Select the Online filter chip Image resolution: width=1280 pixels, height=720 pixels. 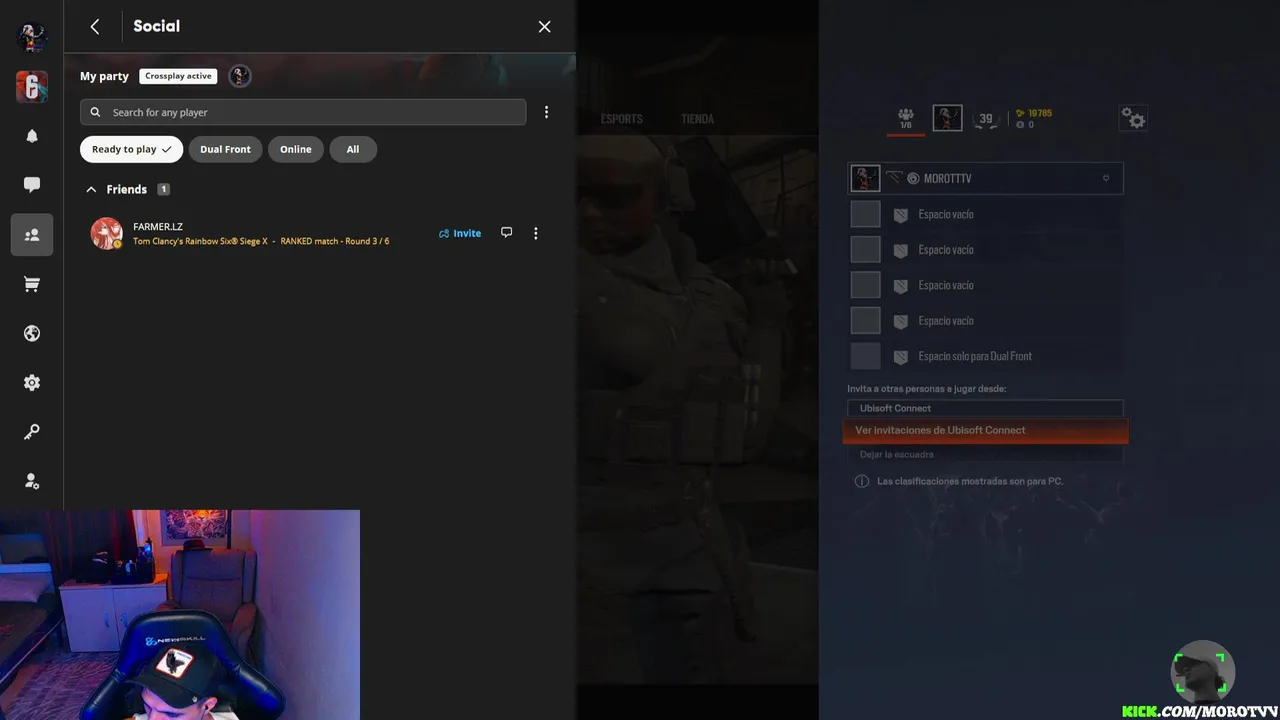tap(296, 149)
